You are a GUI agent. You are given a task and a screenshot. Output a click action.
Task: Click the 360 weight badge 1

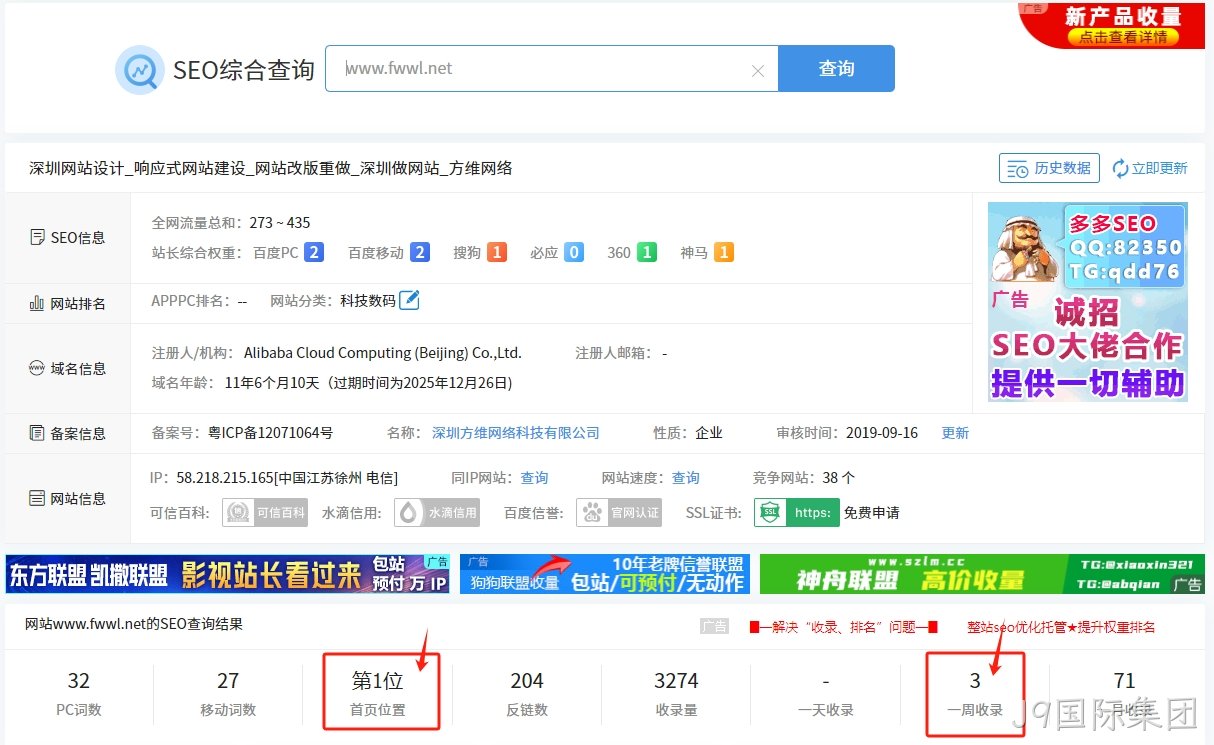pos(647,252)
